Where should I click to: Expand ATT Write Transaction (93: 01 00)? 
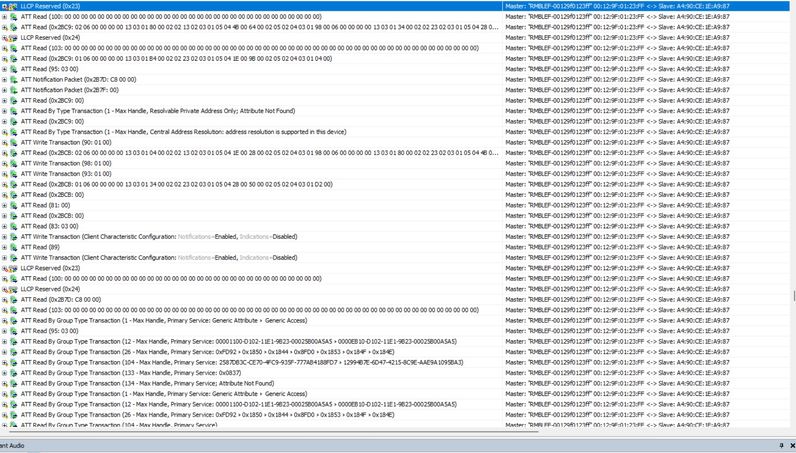(4, 174)
